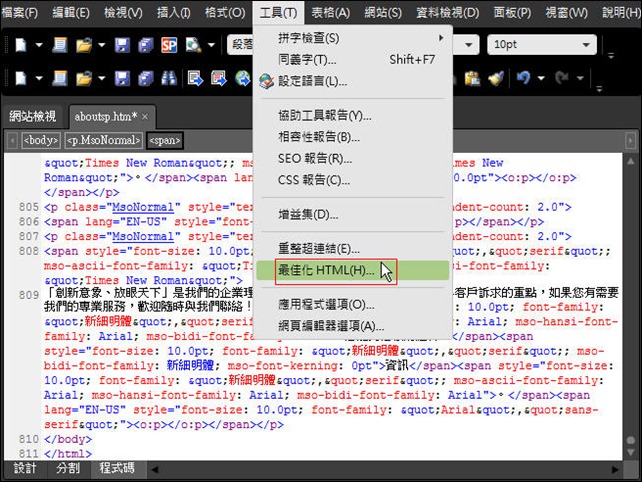
Task: Click the New Page icon in the top toolbar
Action: click(21, 45)
